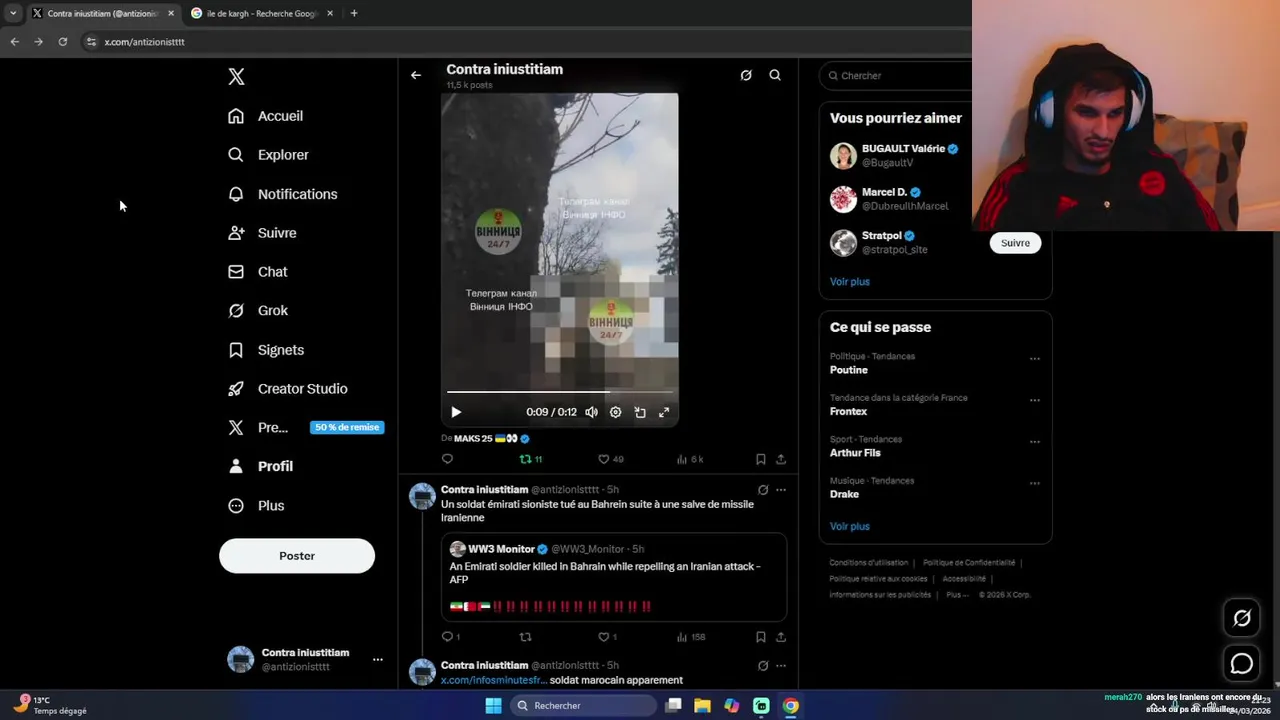The height and width of the screenshot is (720, 1280).
Task: Reload the page in Chrome
Action: pyautogui.click(x=63, y=42)
